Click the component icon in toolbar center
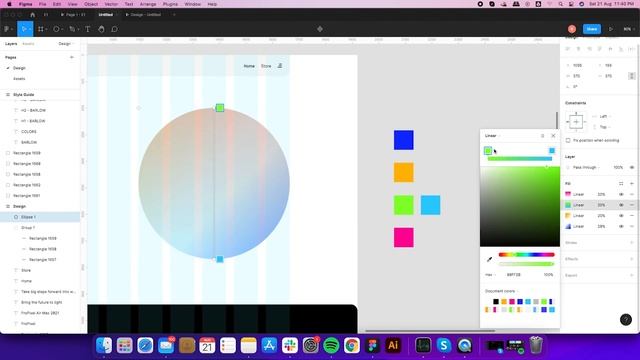The width and height of the screenshot is (640, 360). point(320,29)
